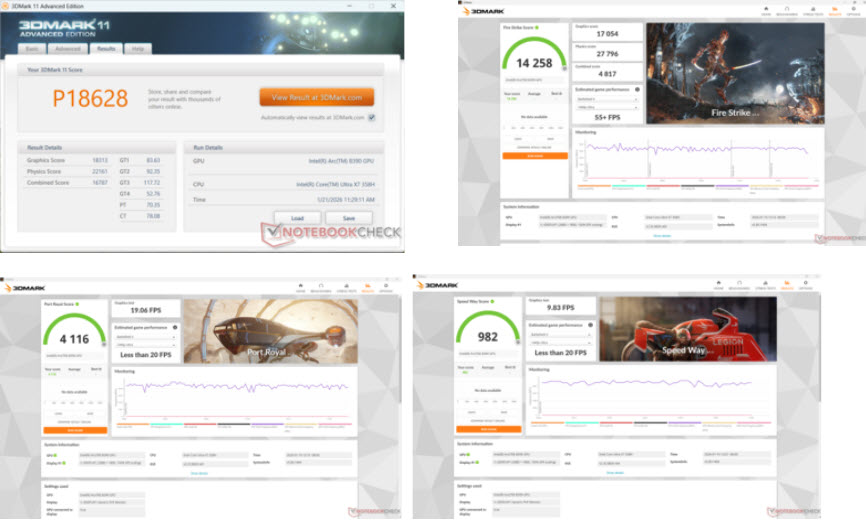The height and width of the screenshot is (521, 866).
Task: Click the Port Royal benchmark thumbnail image
Action: pyautogui.click(x=271, y=331)
